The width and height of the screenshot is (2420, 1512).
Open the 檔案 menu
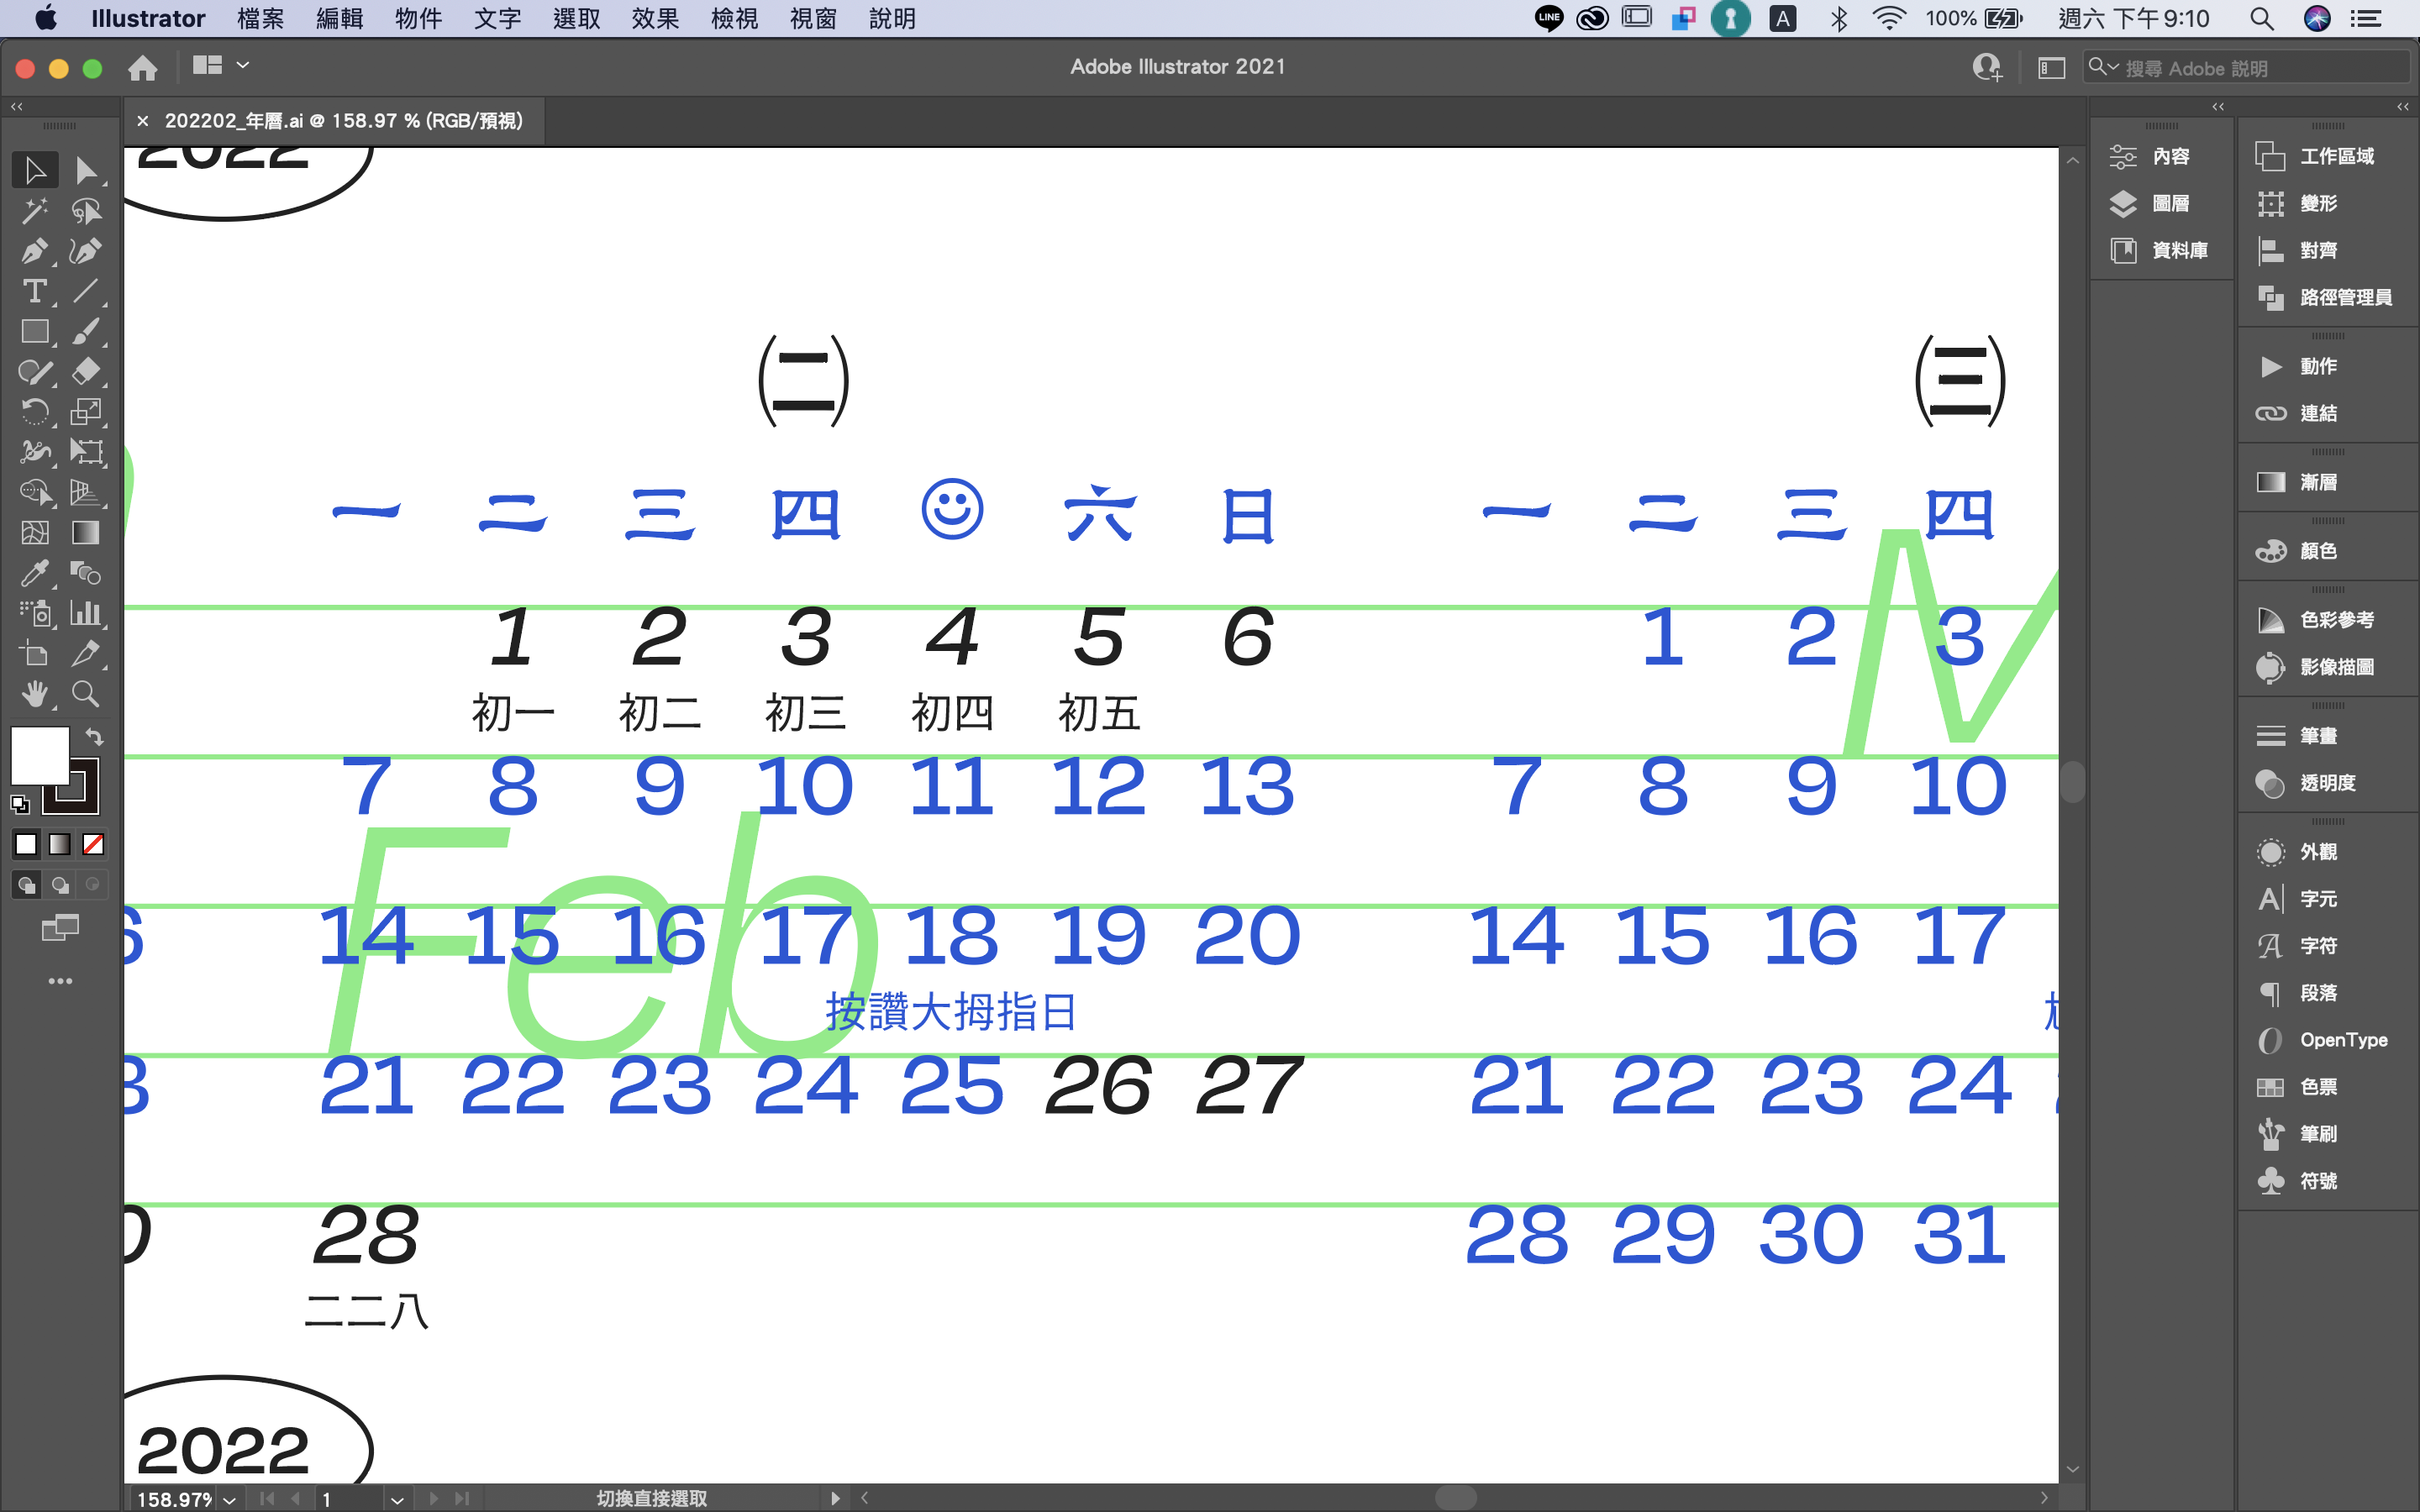pos(261,18)
